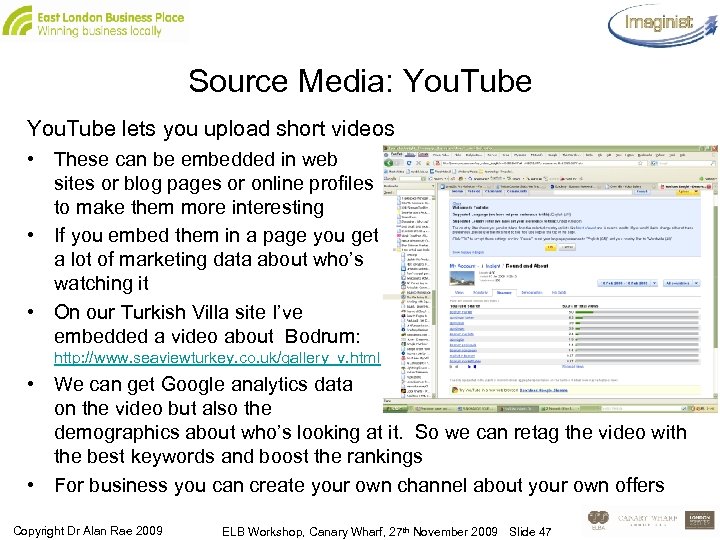The height and width of the screenshot is (540, 720).
Task: Select the last browser tab with red icon
Action: point(686,186)
